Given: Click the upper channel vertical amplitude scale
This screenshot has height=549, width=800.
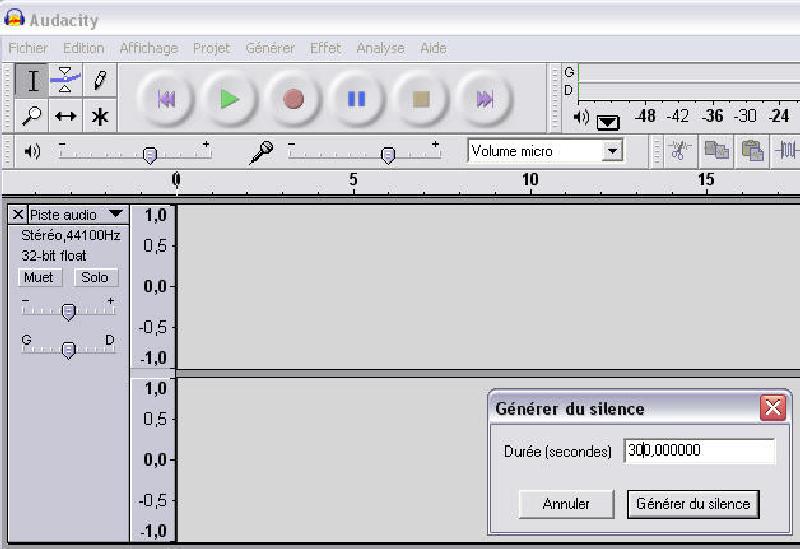Looking at the screenshot, I should [154, 287].
